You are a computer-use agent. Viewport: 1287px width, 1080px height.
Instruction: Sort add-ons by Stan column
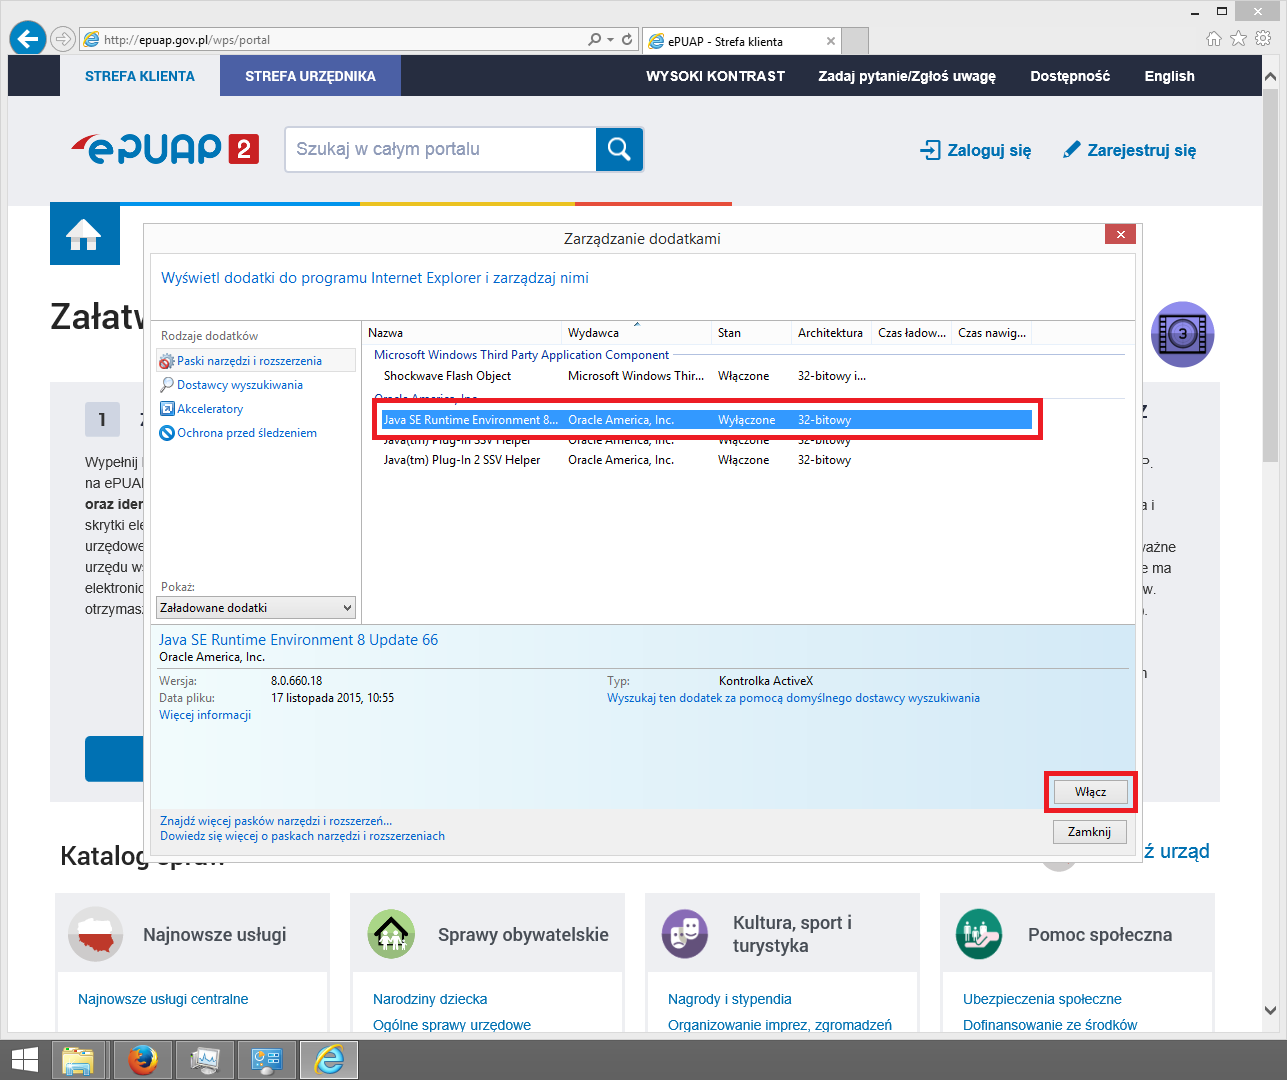pos(751,333)
